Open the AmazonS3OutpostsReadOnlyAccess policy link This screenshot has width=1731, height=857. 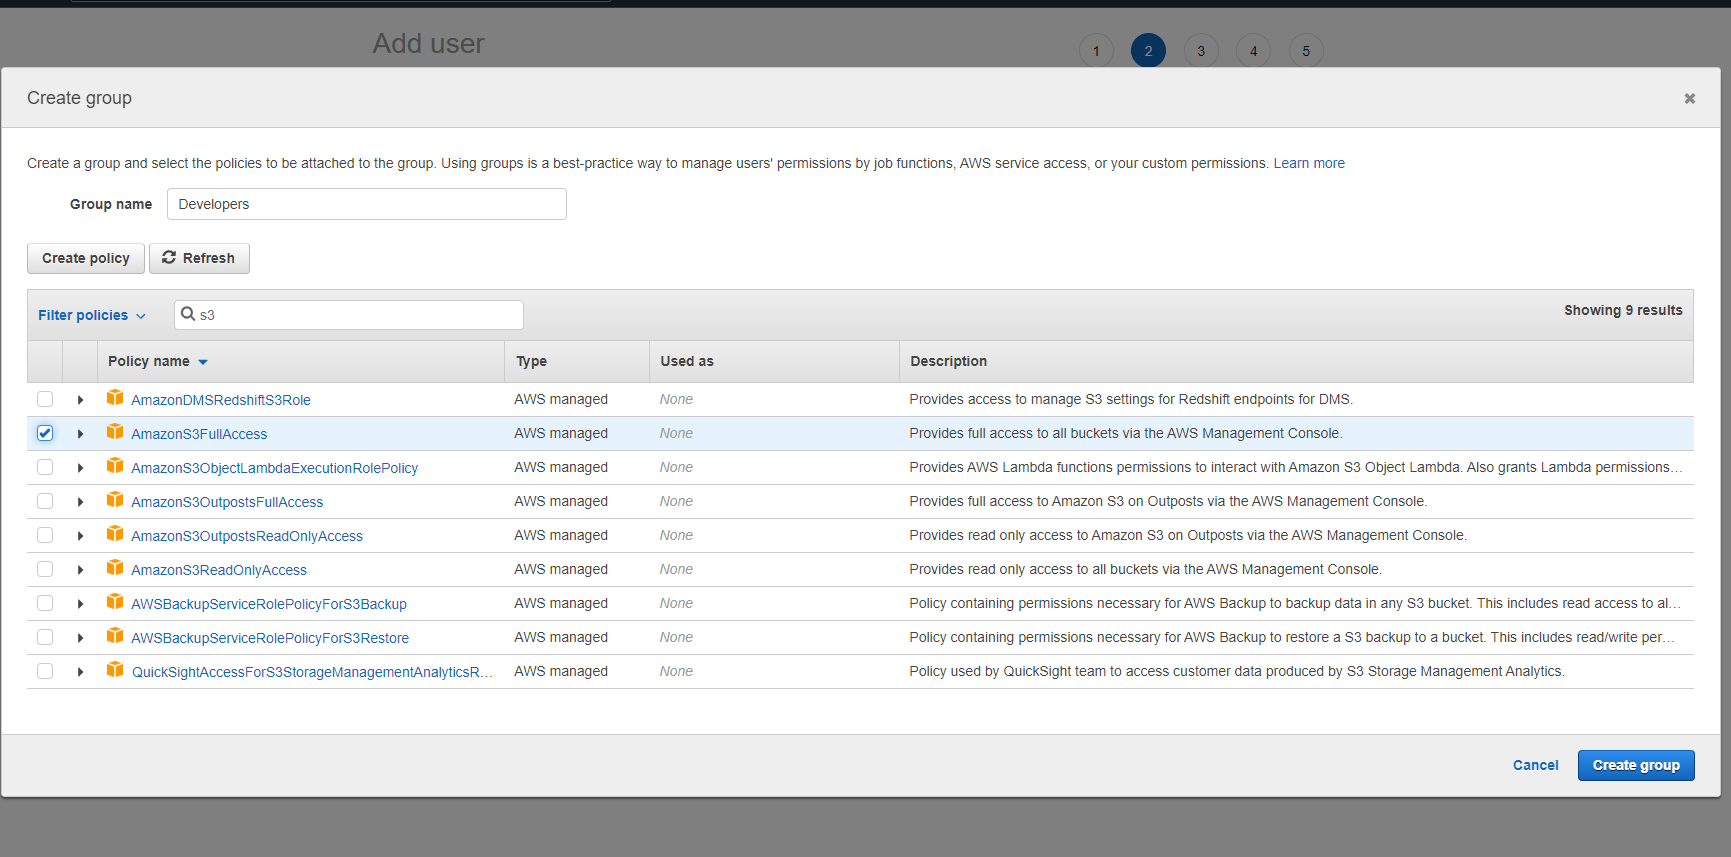coord(247,536)
